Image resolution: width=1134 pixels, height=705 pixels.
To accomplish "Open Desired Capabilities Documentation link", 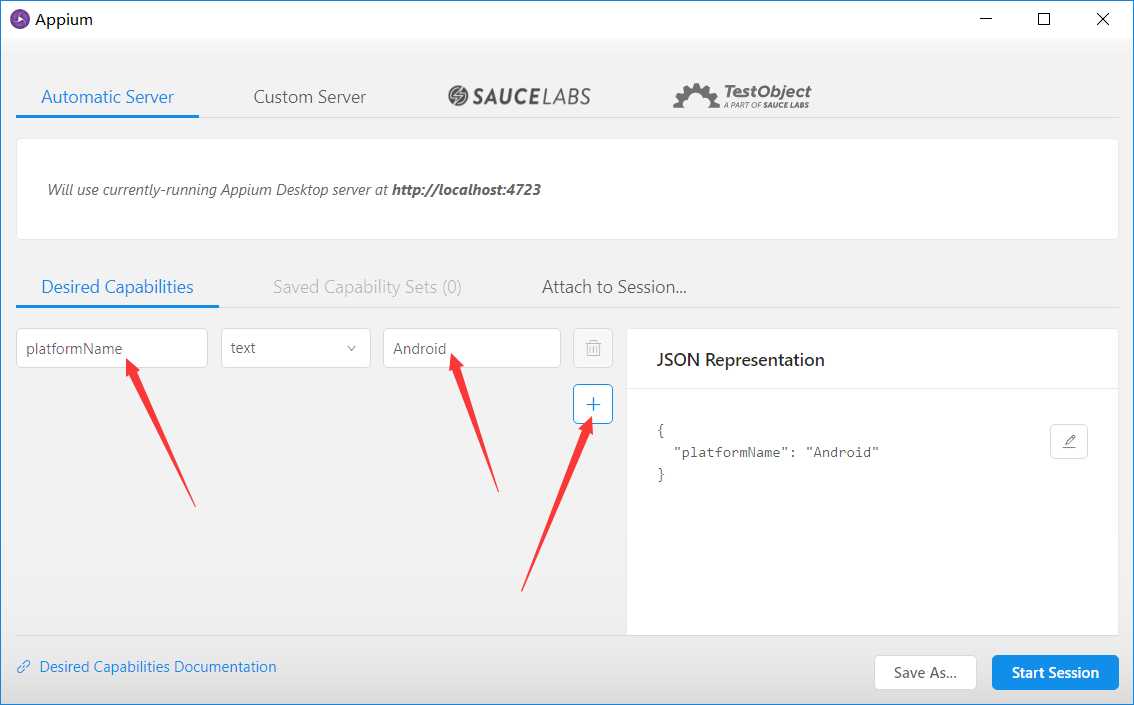I will pyautogui.click(x=158, y=667).
